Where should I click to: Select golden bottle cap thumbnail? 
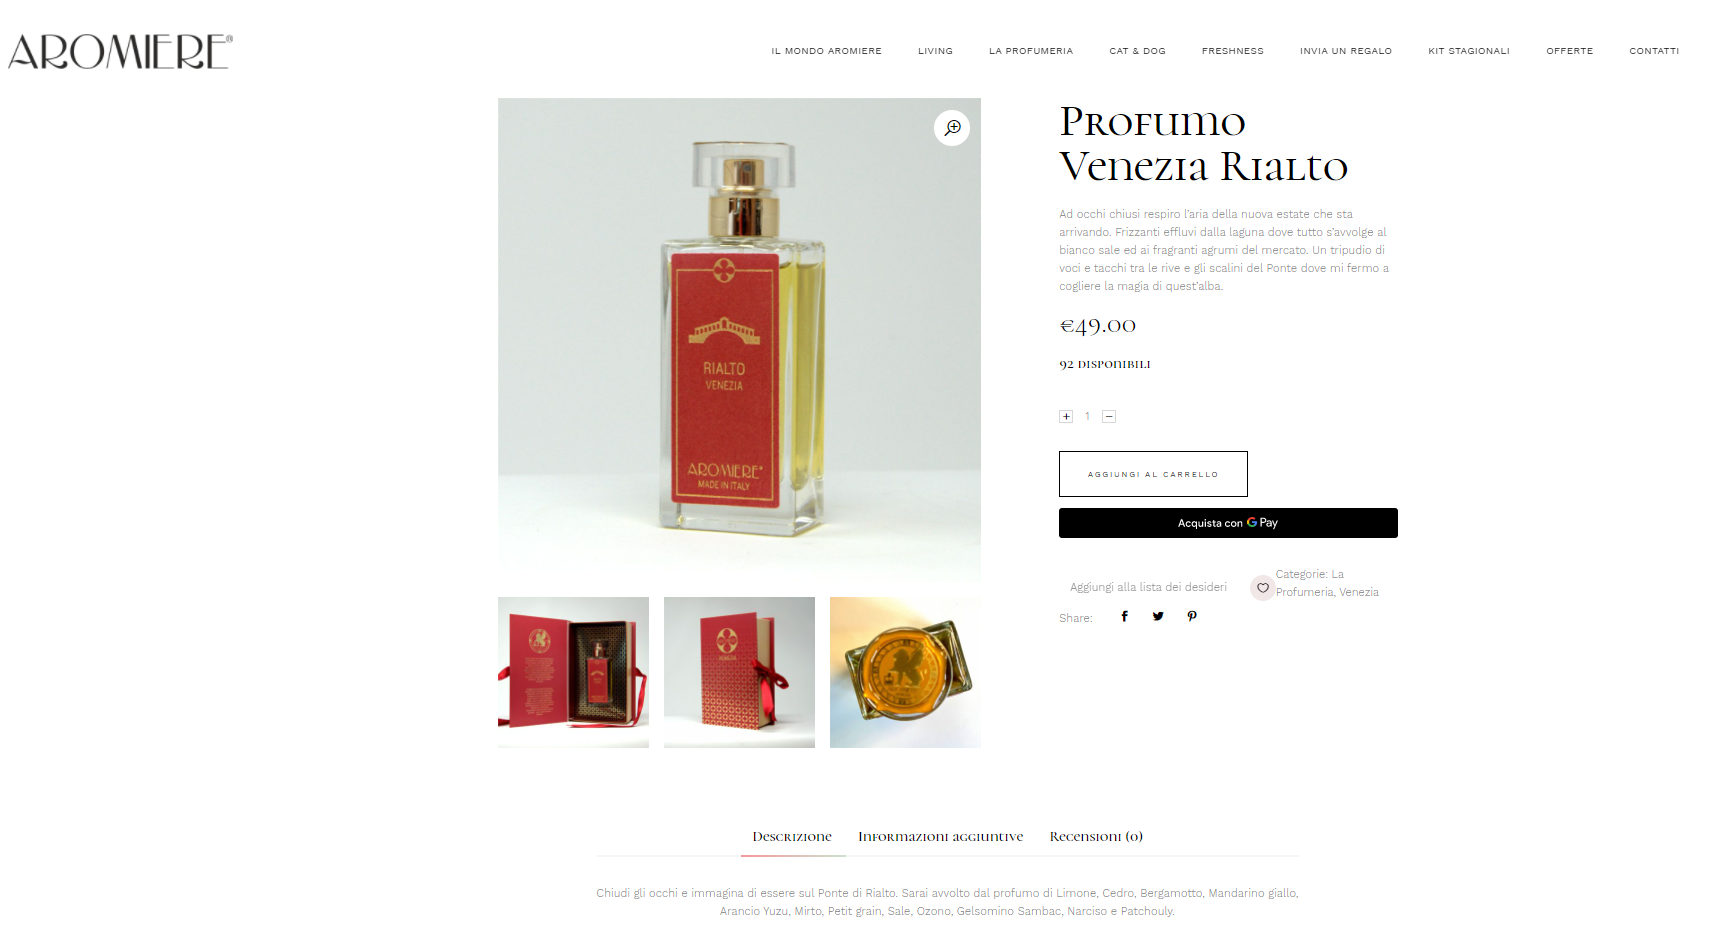pyautogui.click(x=905, y=672)
